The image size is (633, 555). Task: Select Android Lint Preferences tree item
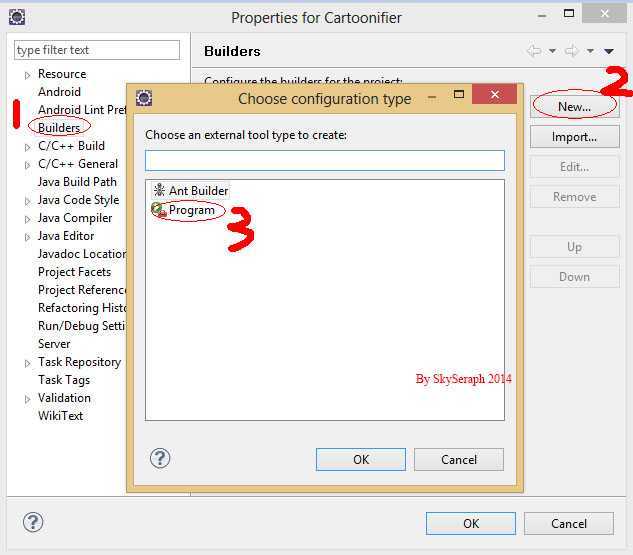(82, 110)
